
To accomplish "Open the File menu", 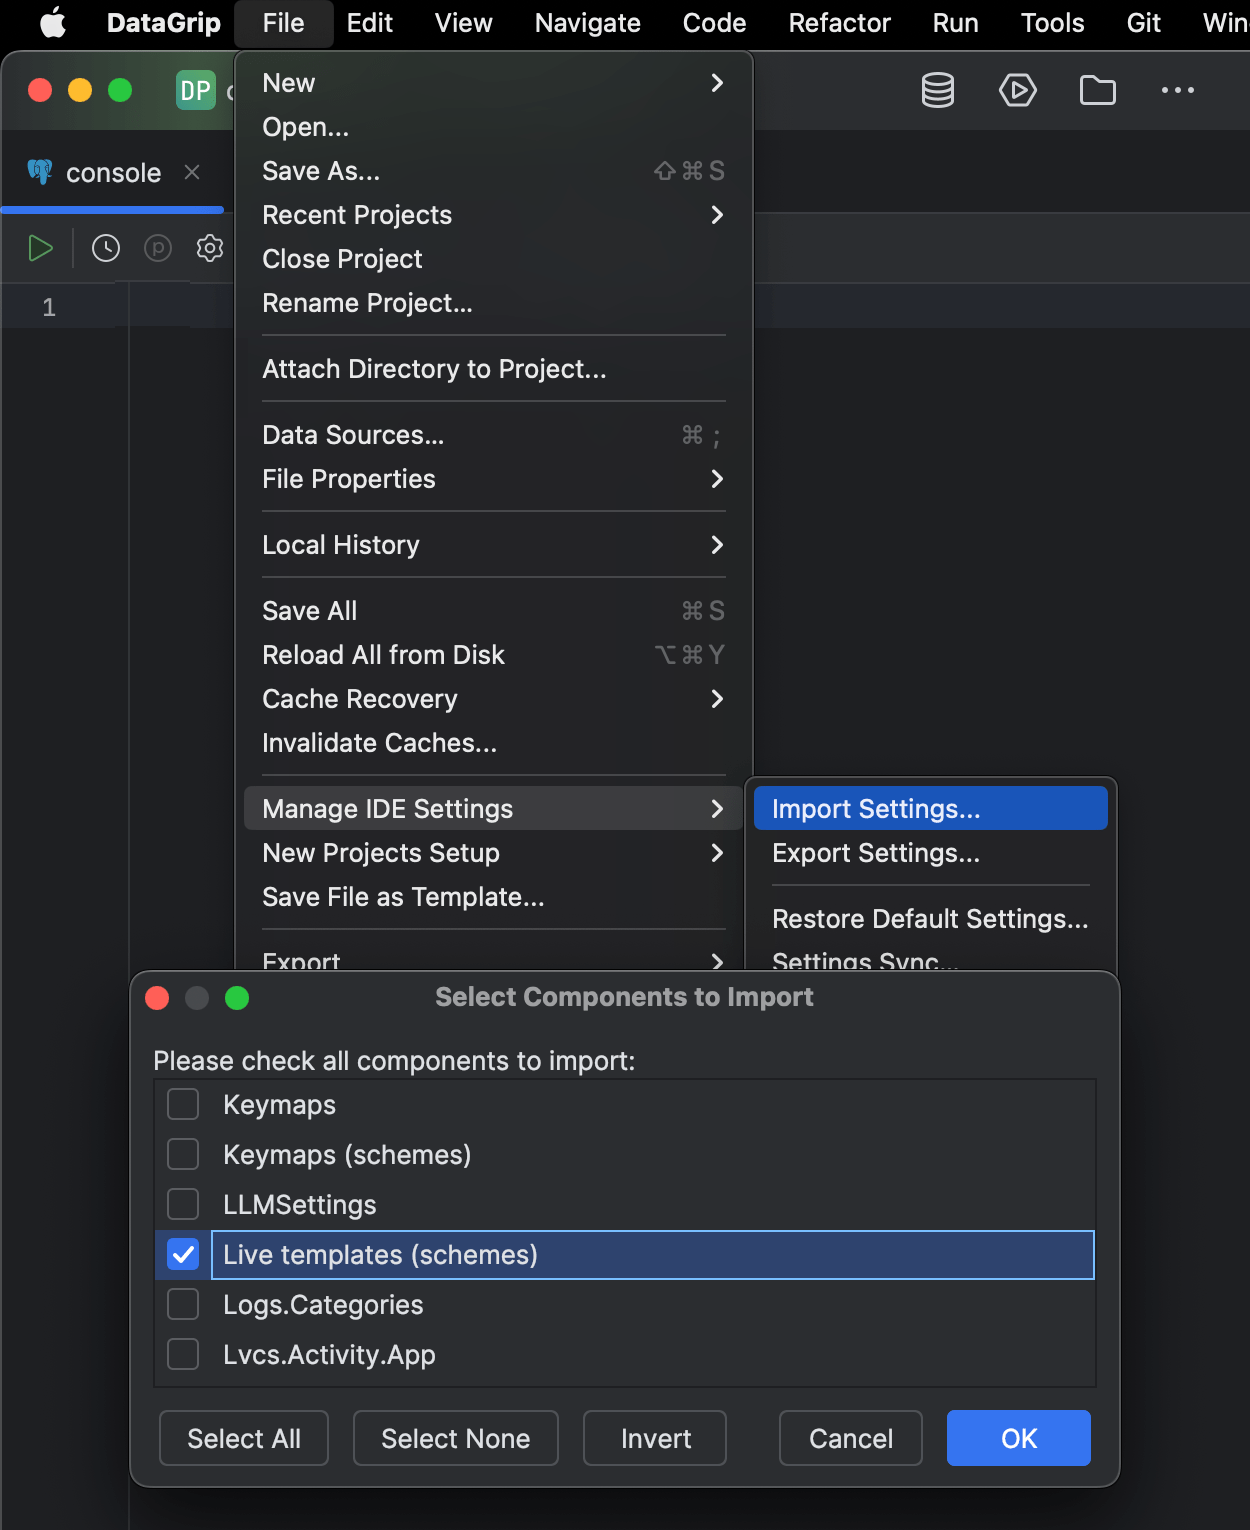I will pos(283,23).
